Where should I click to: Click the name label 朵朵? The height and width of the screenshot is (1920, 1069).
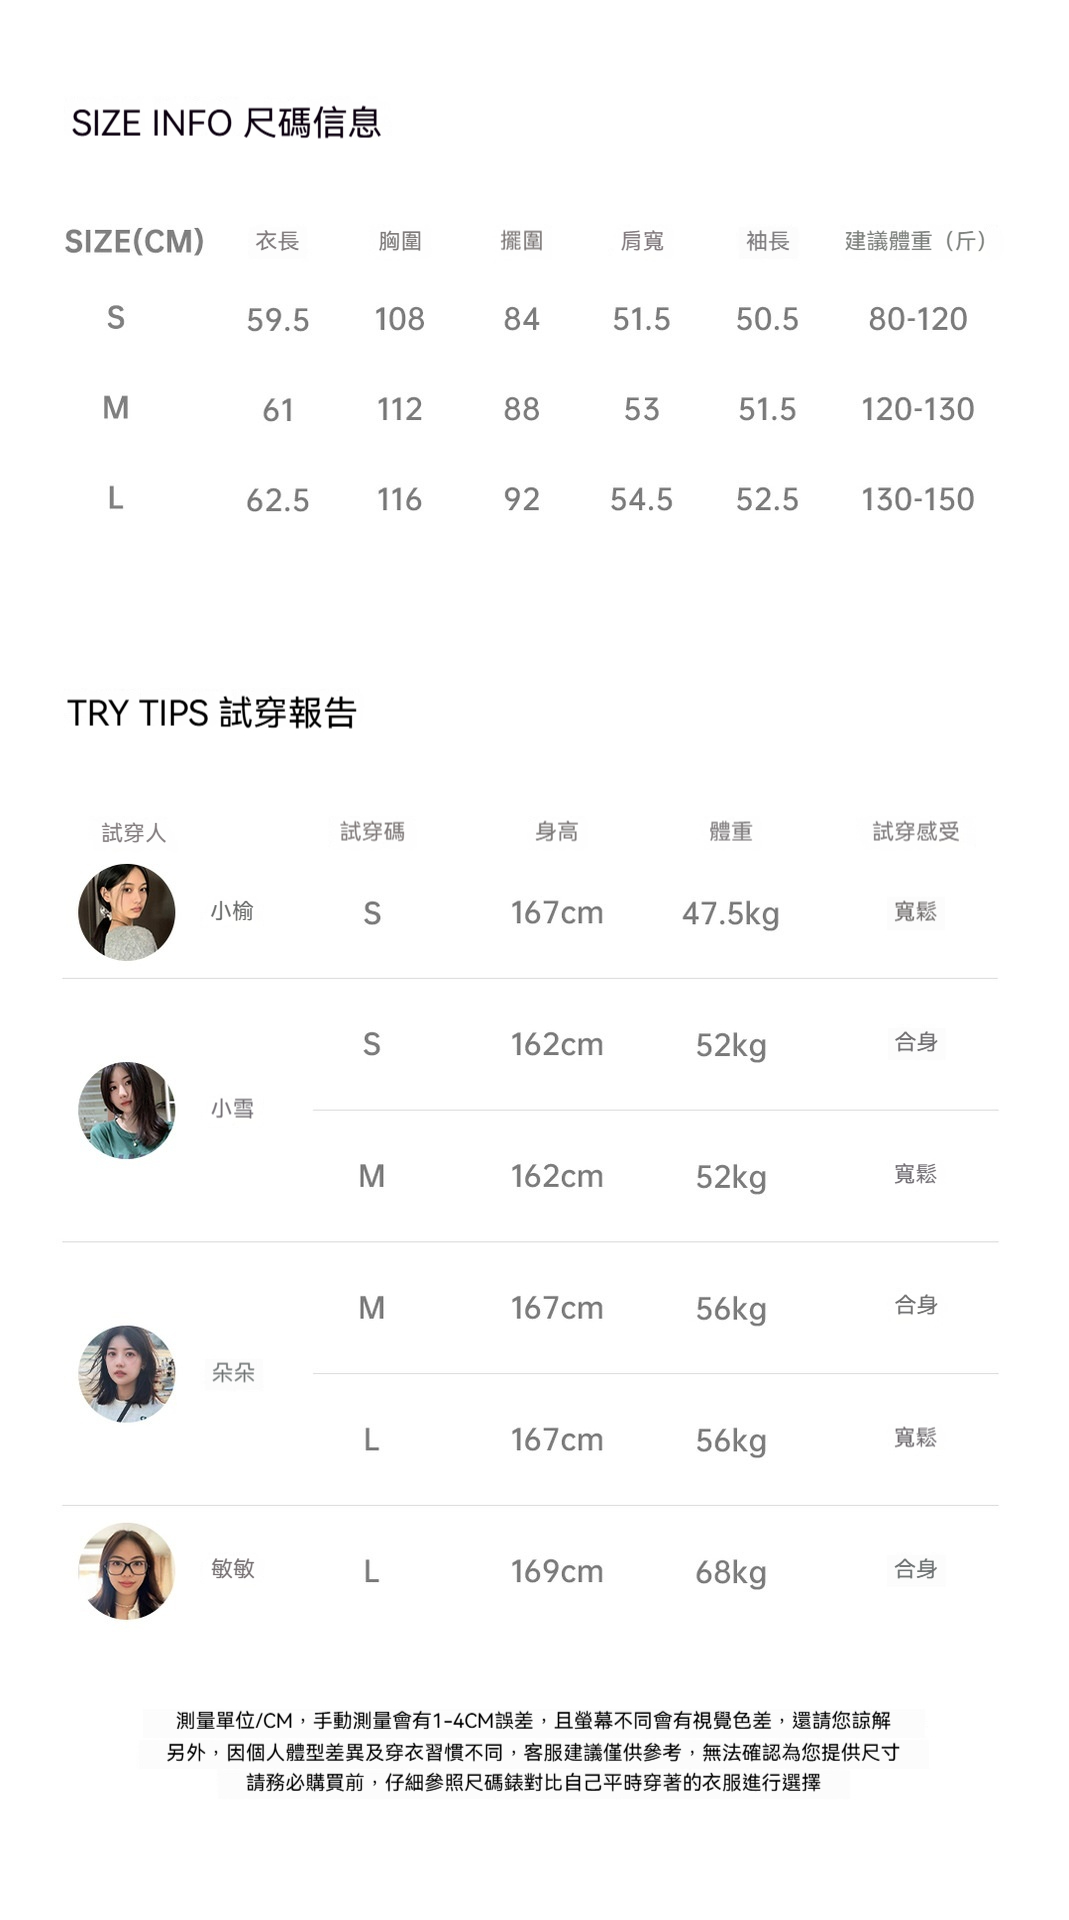[x=233, y=1373]
